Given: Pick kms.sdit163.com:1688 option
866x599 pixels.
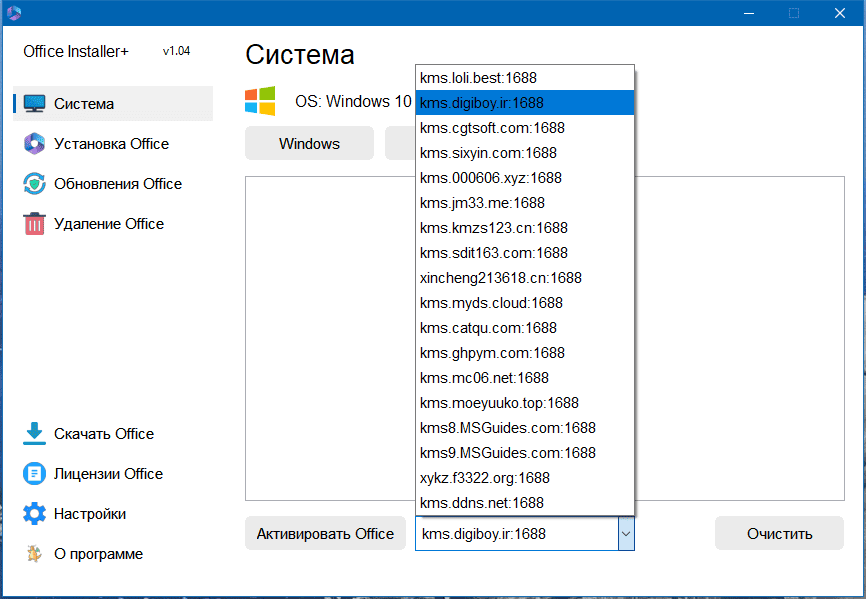Looking at the screenshot, I should coord(525,253).
